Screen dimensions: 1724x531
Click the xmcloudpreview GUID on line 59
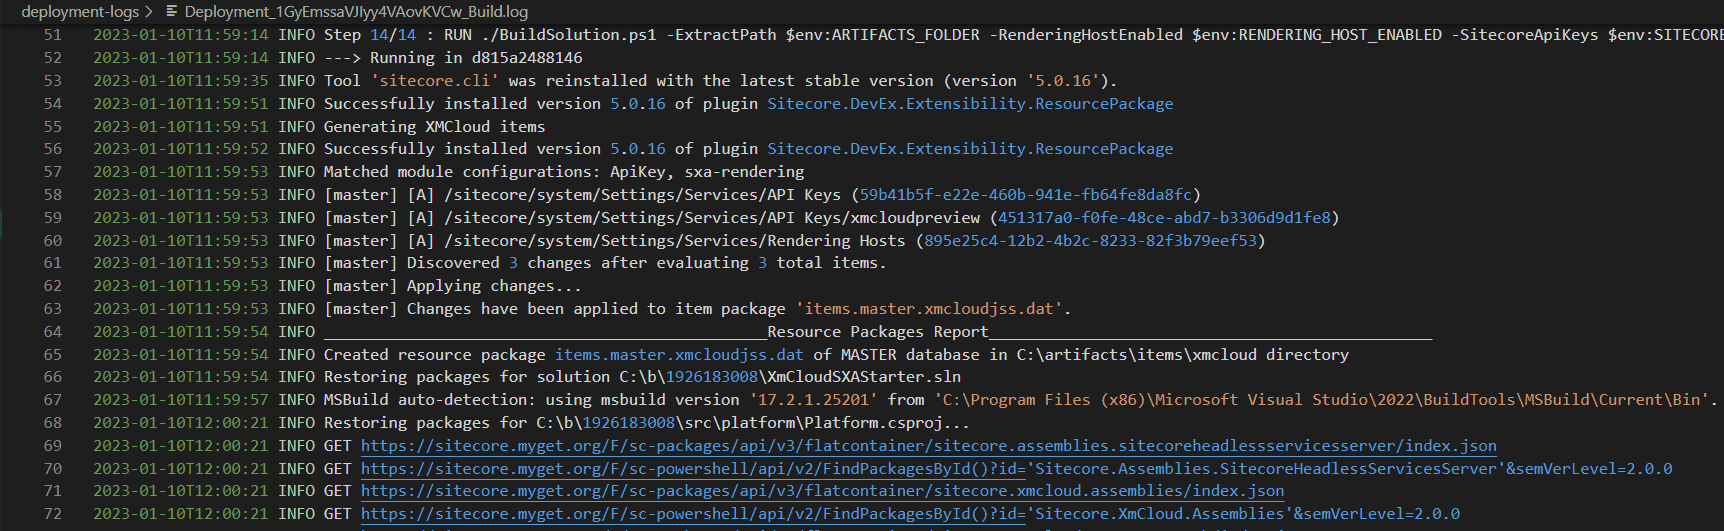[1164, 218]
